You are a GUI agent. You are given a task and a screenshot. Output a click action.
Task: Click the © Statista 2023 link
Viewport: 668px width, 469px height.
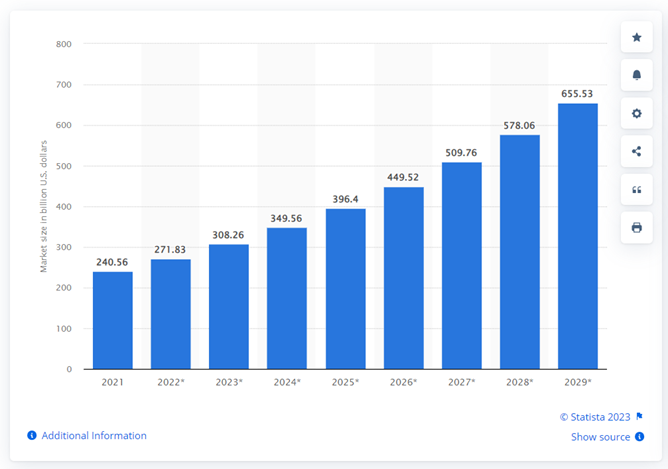click(x=595, y=417)
